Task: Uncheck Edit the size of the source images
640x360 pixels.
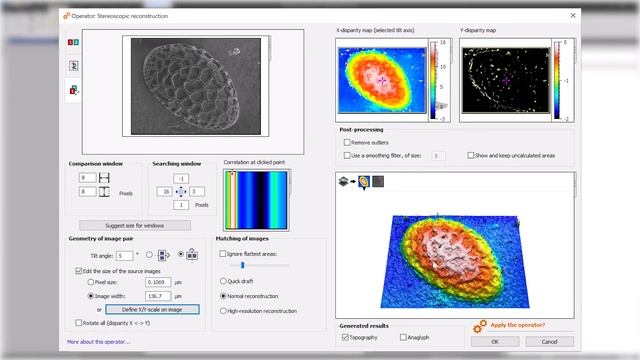Action: (79, 271)
